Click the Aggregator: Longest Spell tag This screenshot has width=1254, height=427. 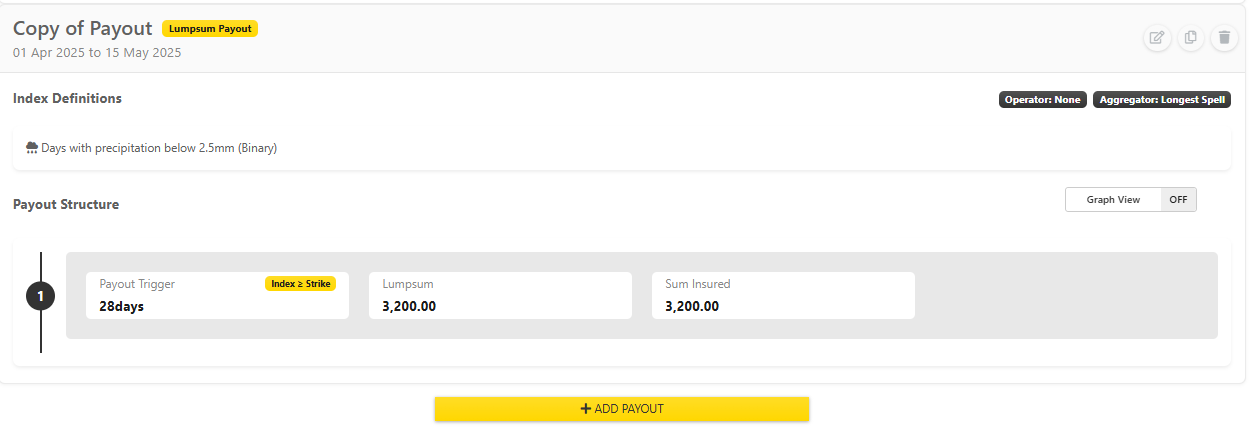coord(1161,100)
